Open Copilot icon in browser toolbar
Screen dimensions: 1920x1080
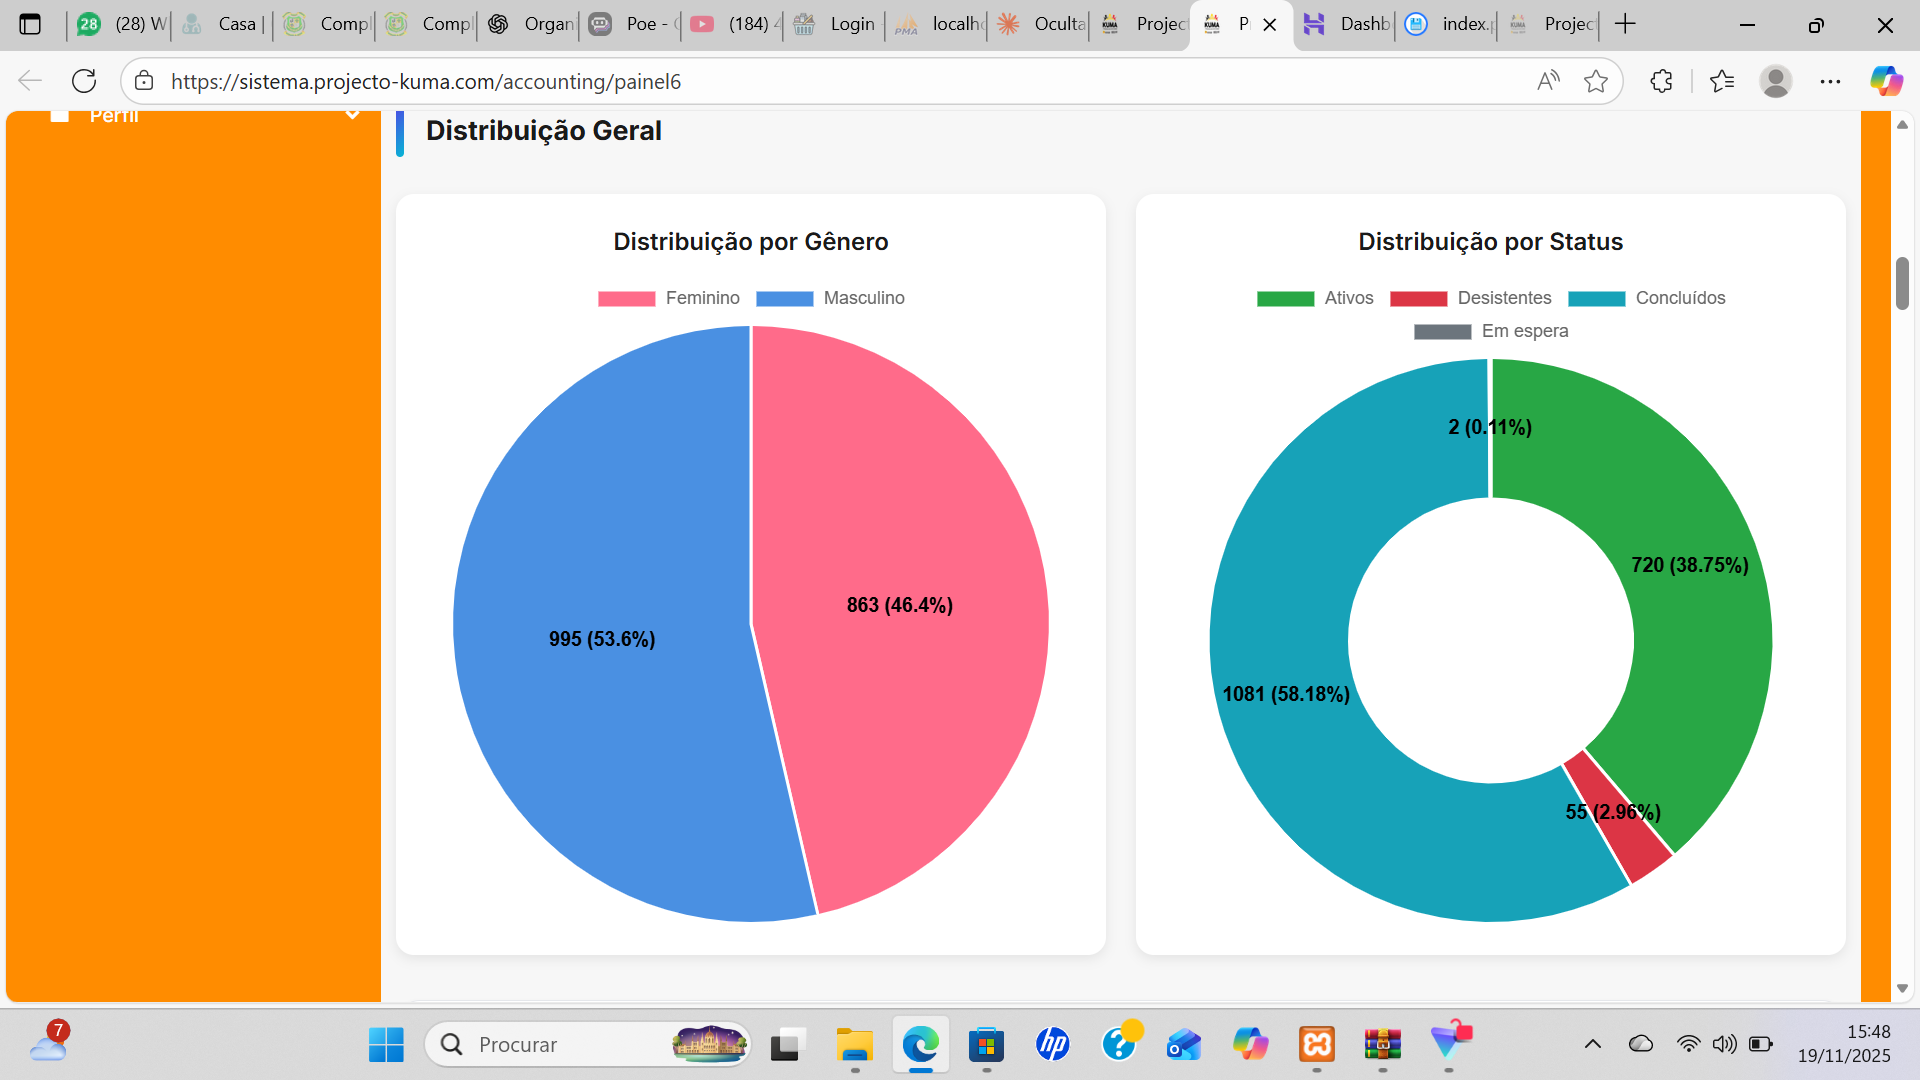[x=1886, y=81]
